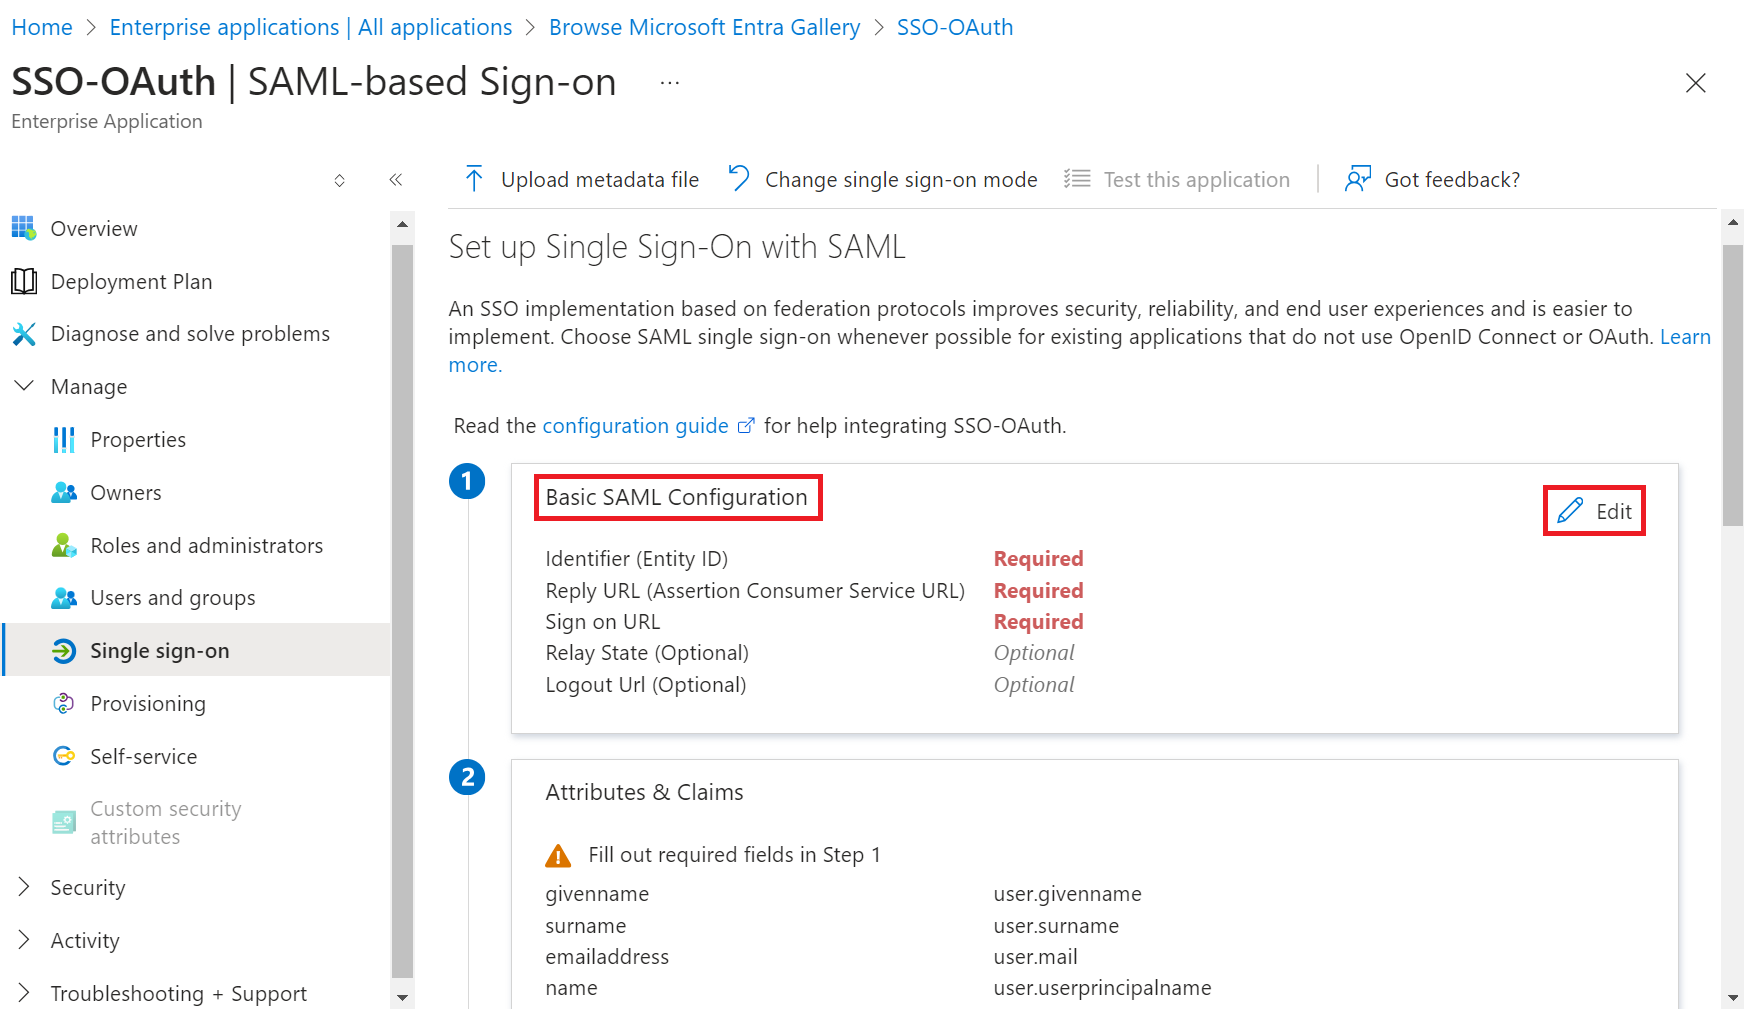The width and height of the screenshot is (1744, 1009).
Task: Open the configuration guide link
Action: click(635, 426)
